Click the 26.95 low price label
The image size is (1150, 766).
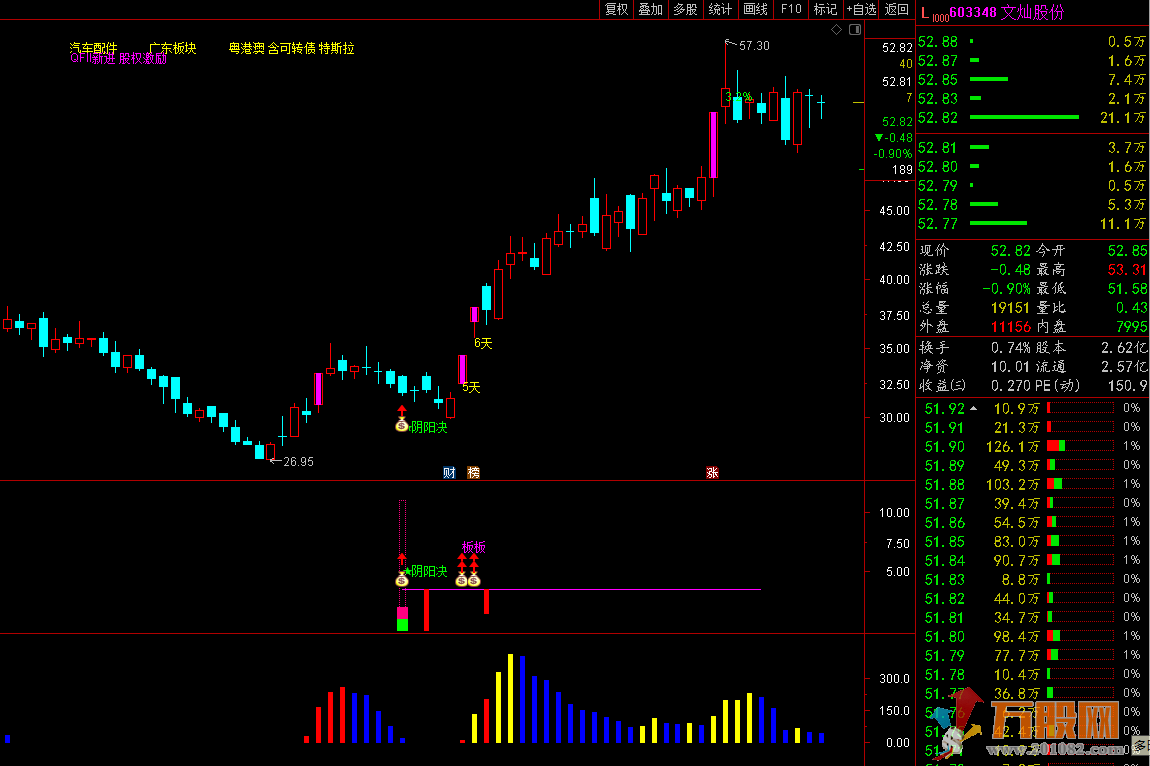point(298,462)
